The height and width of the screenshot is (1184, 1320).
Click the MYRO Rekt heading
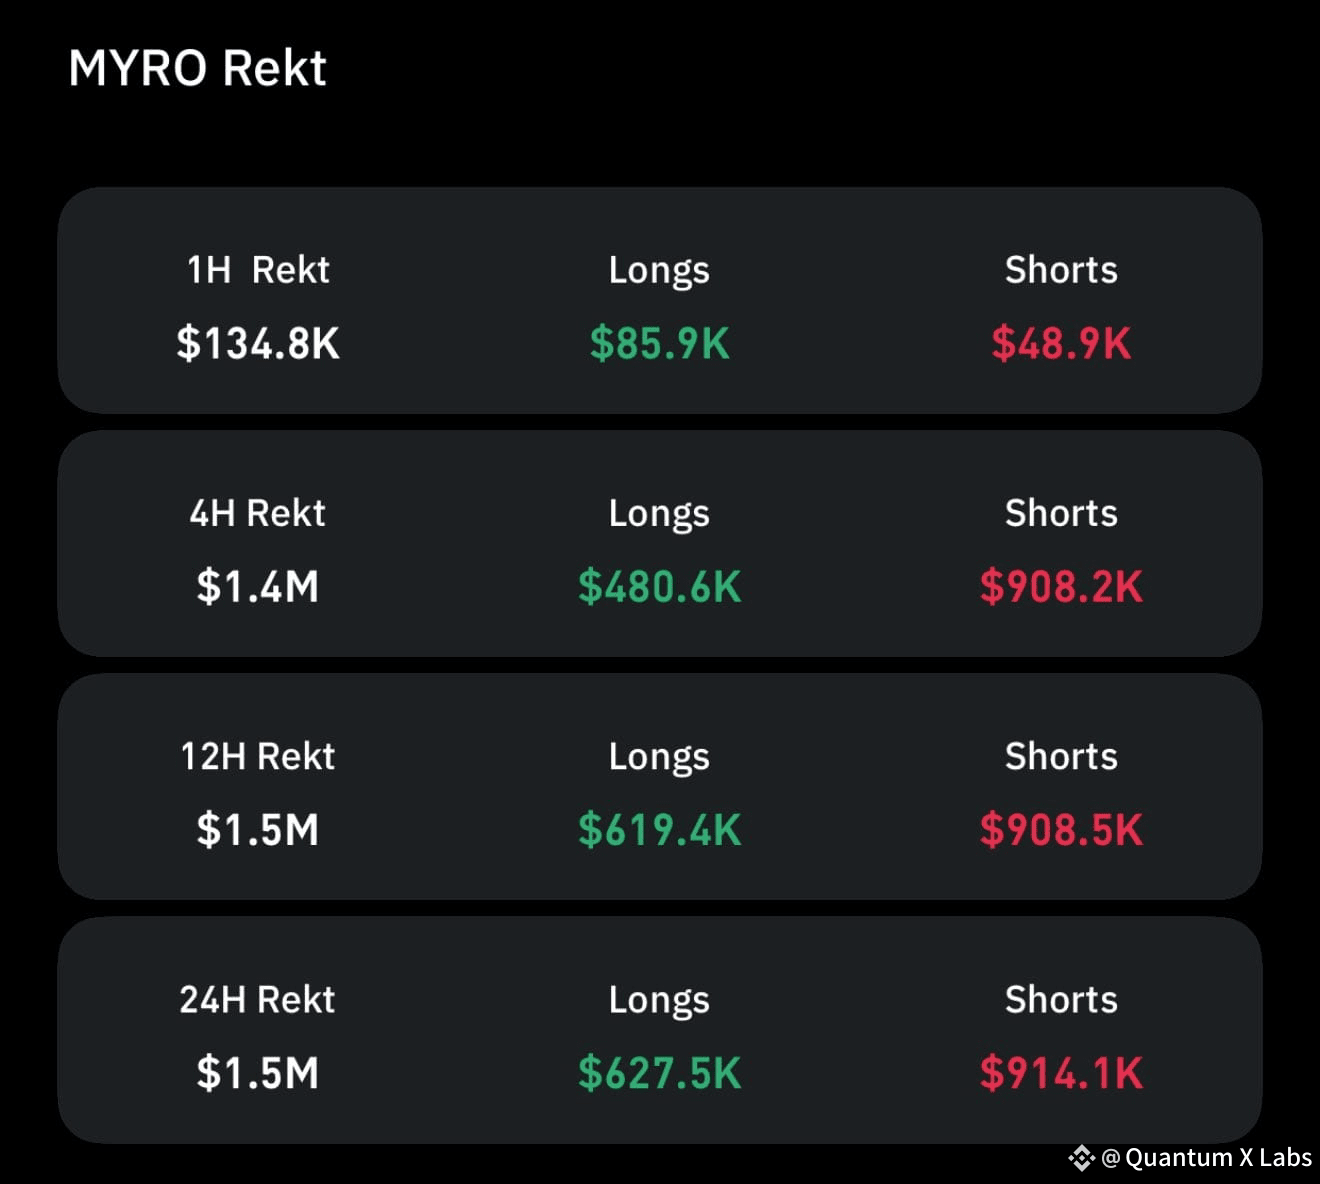tap(197, 68)
